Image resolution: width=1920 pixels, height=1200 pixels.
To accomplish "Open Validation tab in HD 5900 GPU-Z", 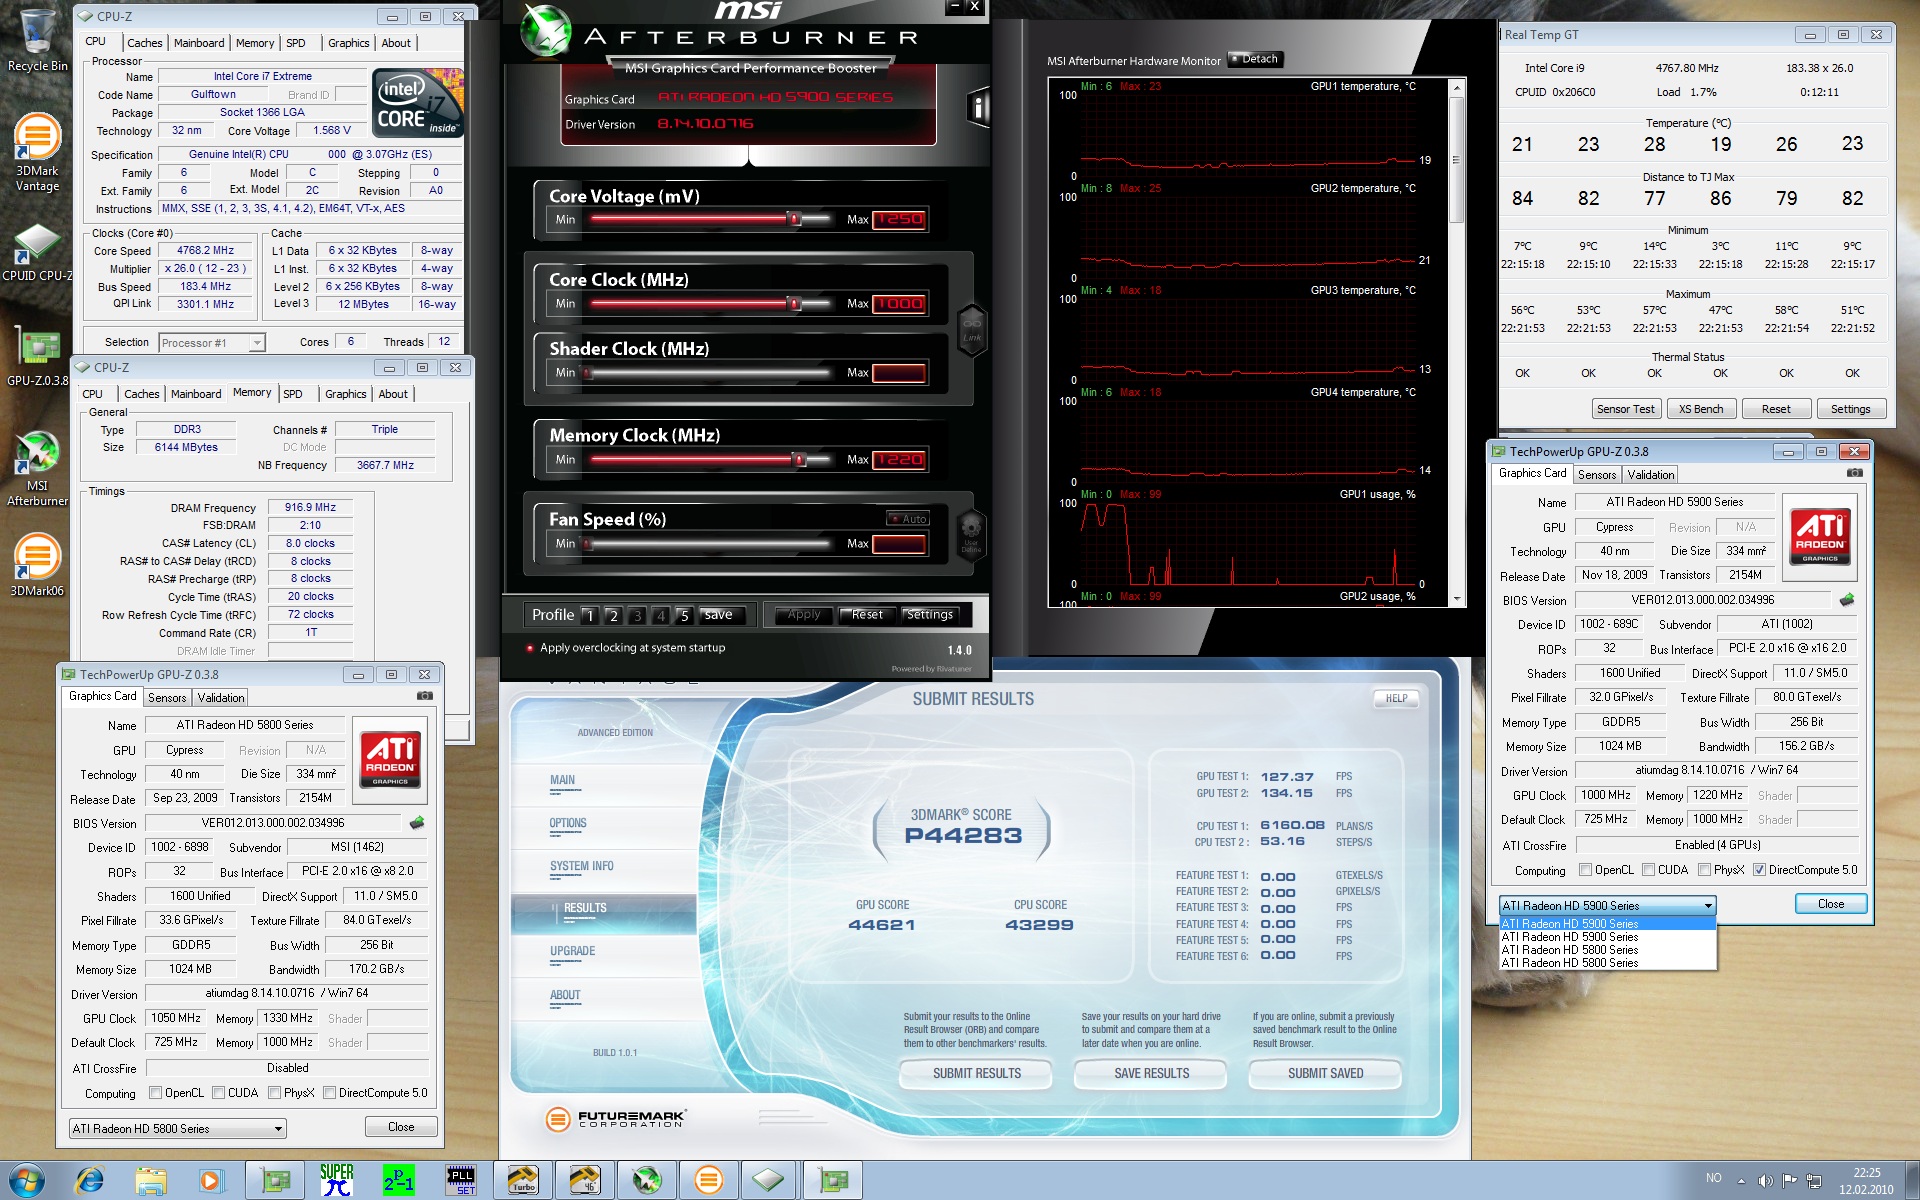I will click(1650, 475).
